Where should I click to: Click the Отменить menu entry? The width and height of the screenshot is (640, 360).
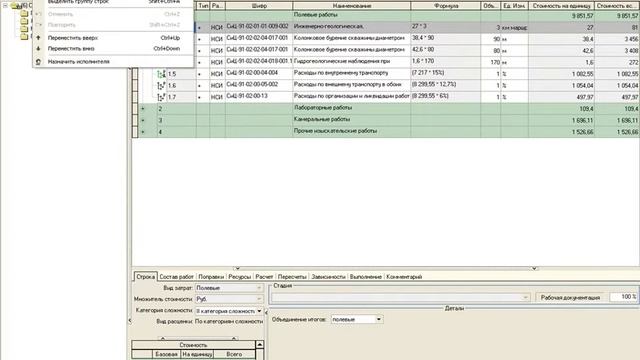(114, 14)
